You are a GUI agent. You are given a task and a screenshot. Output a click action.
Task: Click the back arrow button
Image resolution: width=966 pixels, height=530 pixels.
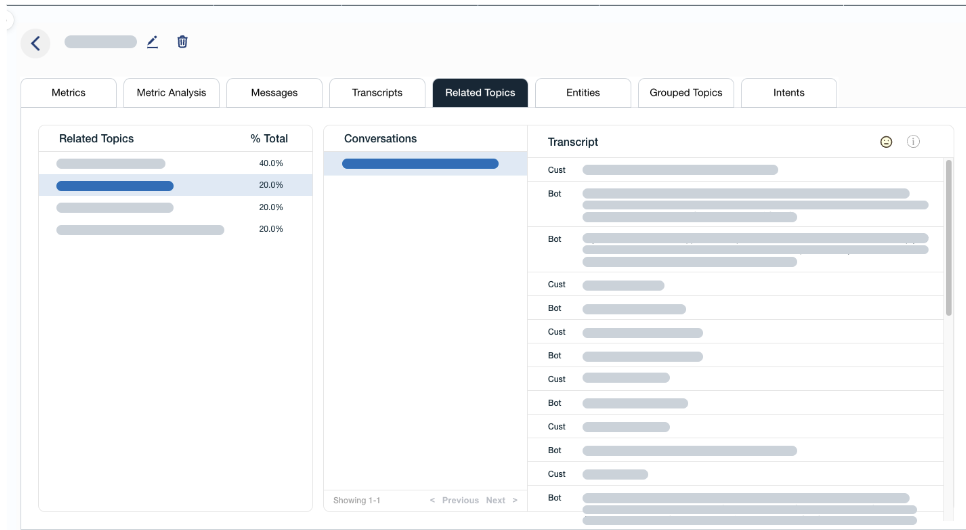[36, 43]
